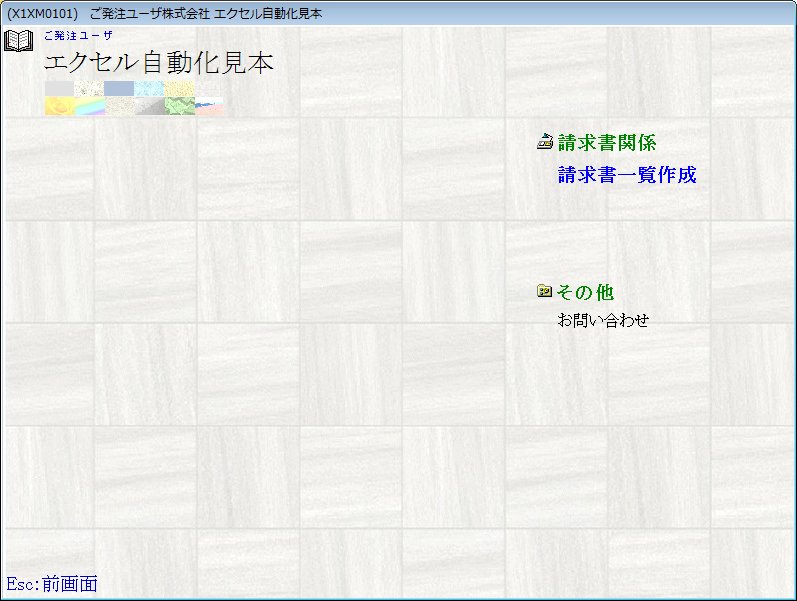Click the folder icon beside その他
Image resolution: width=797 pixels, height=601 pixels.
[x=544, y=291]
